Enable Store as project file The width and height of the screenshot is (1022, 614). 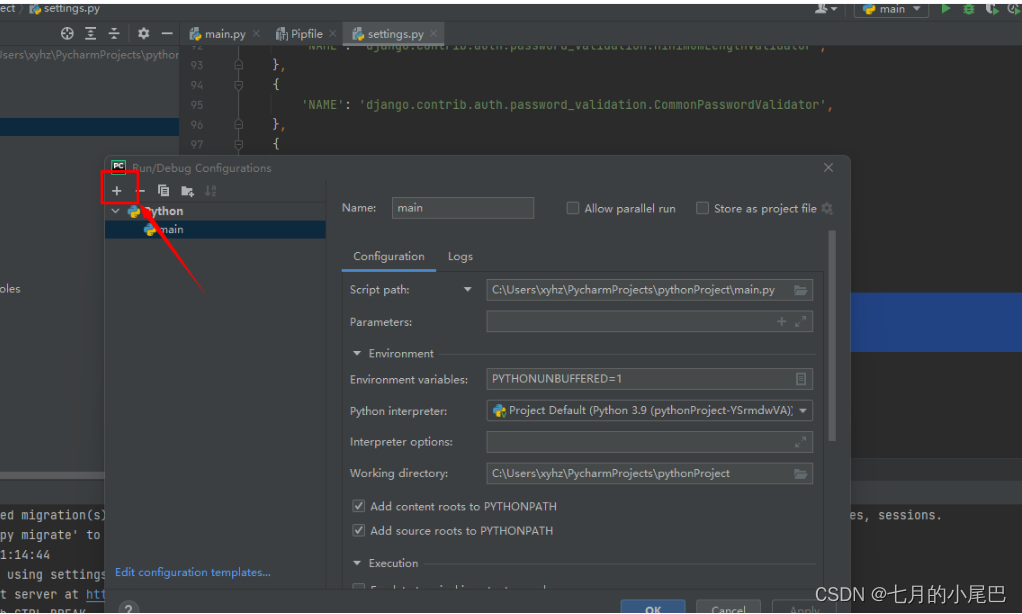coord(702,209)
